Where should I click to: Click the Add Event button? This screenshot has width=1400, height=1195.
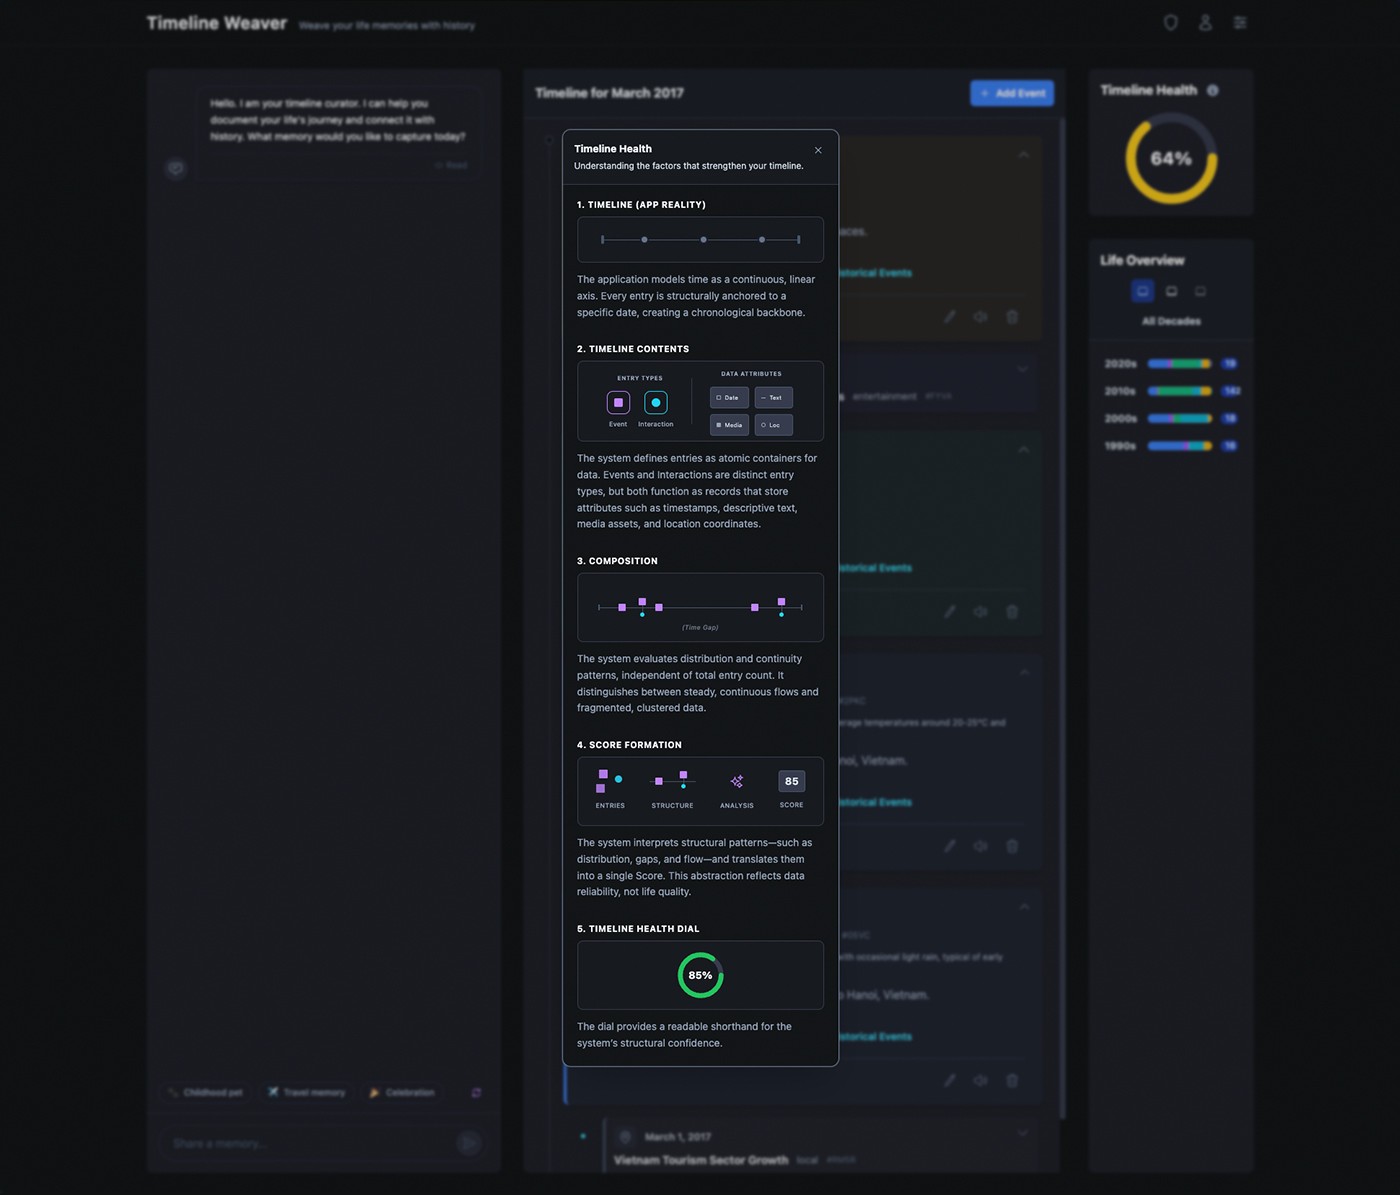pyautogui.click(x=1012, y=93)
